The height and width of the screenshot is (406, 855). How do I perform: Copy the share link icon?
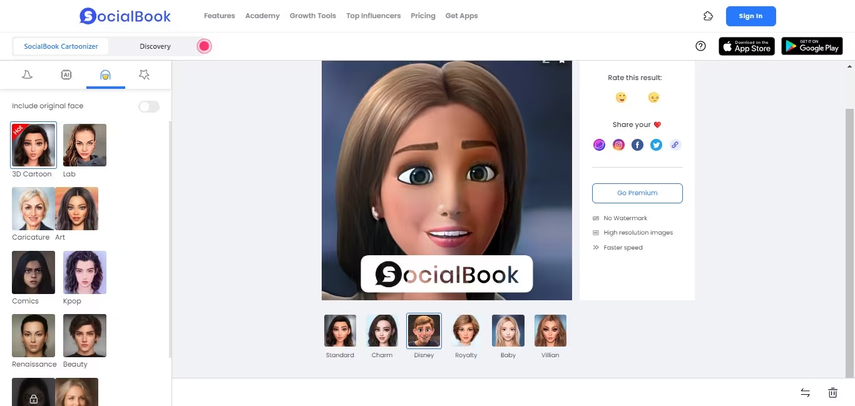click(675, 145)
